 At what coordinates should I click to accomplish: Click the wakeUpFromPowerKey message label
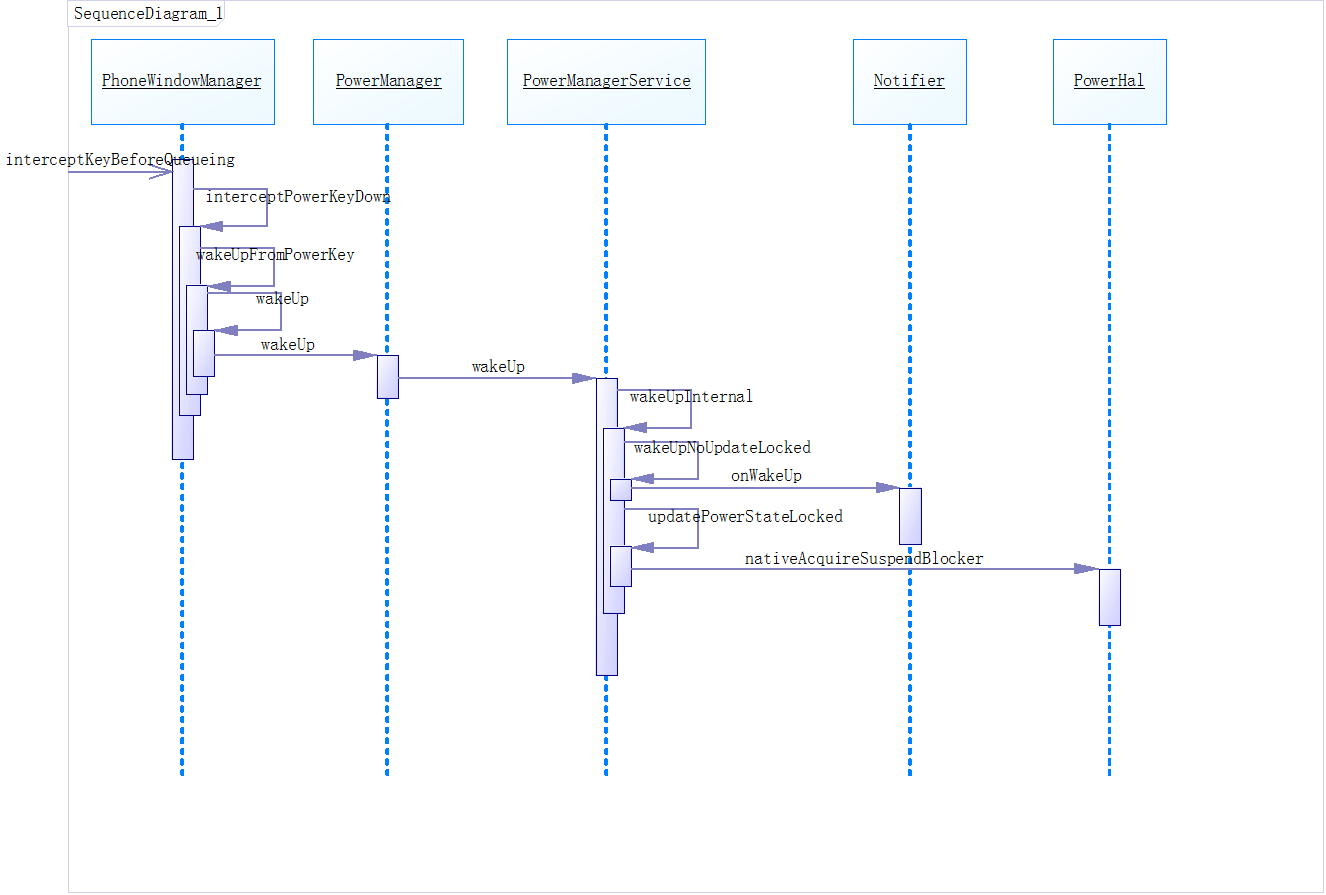pos(276,255)
